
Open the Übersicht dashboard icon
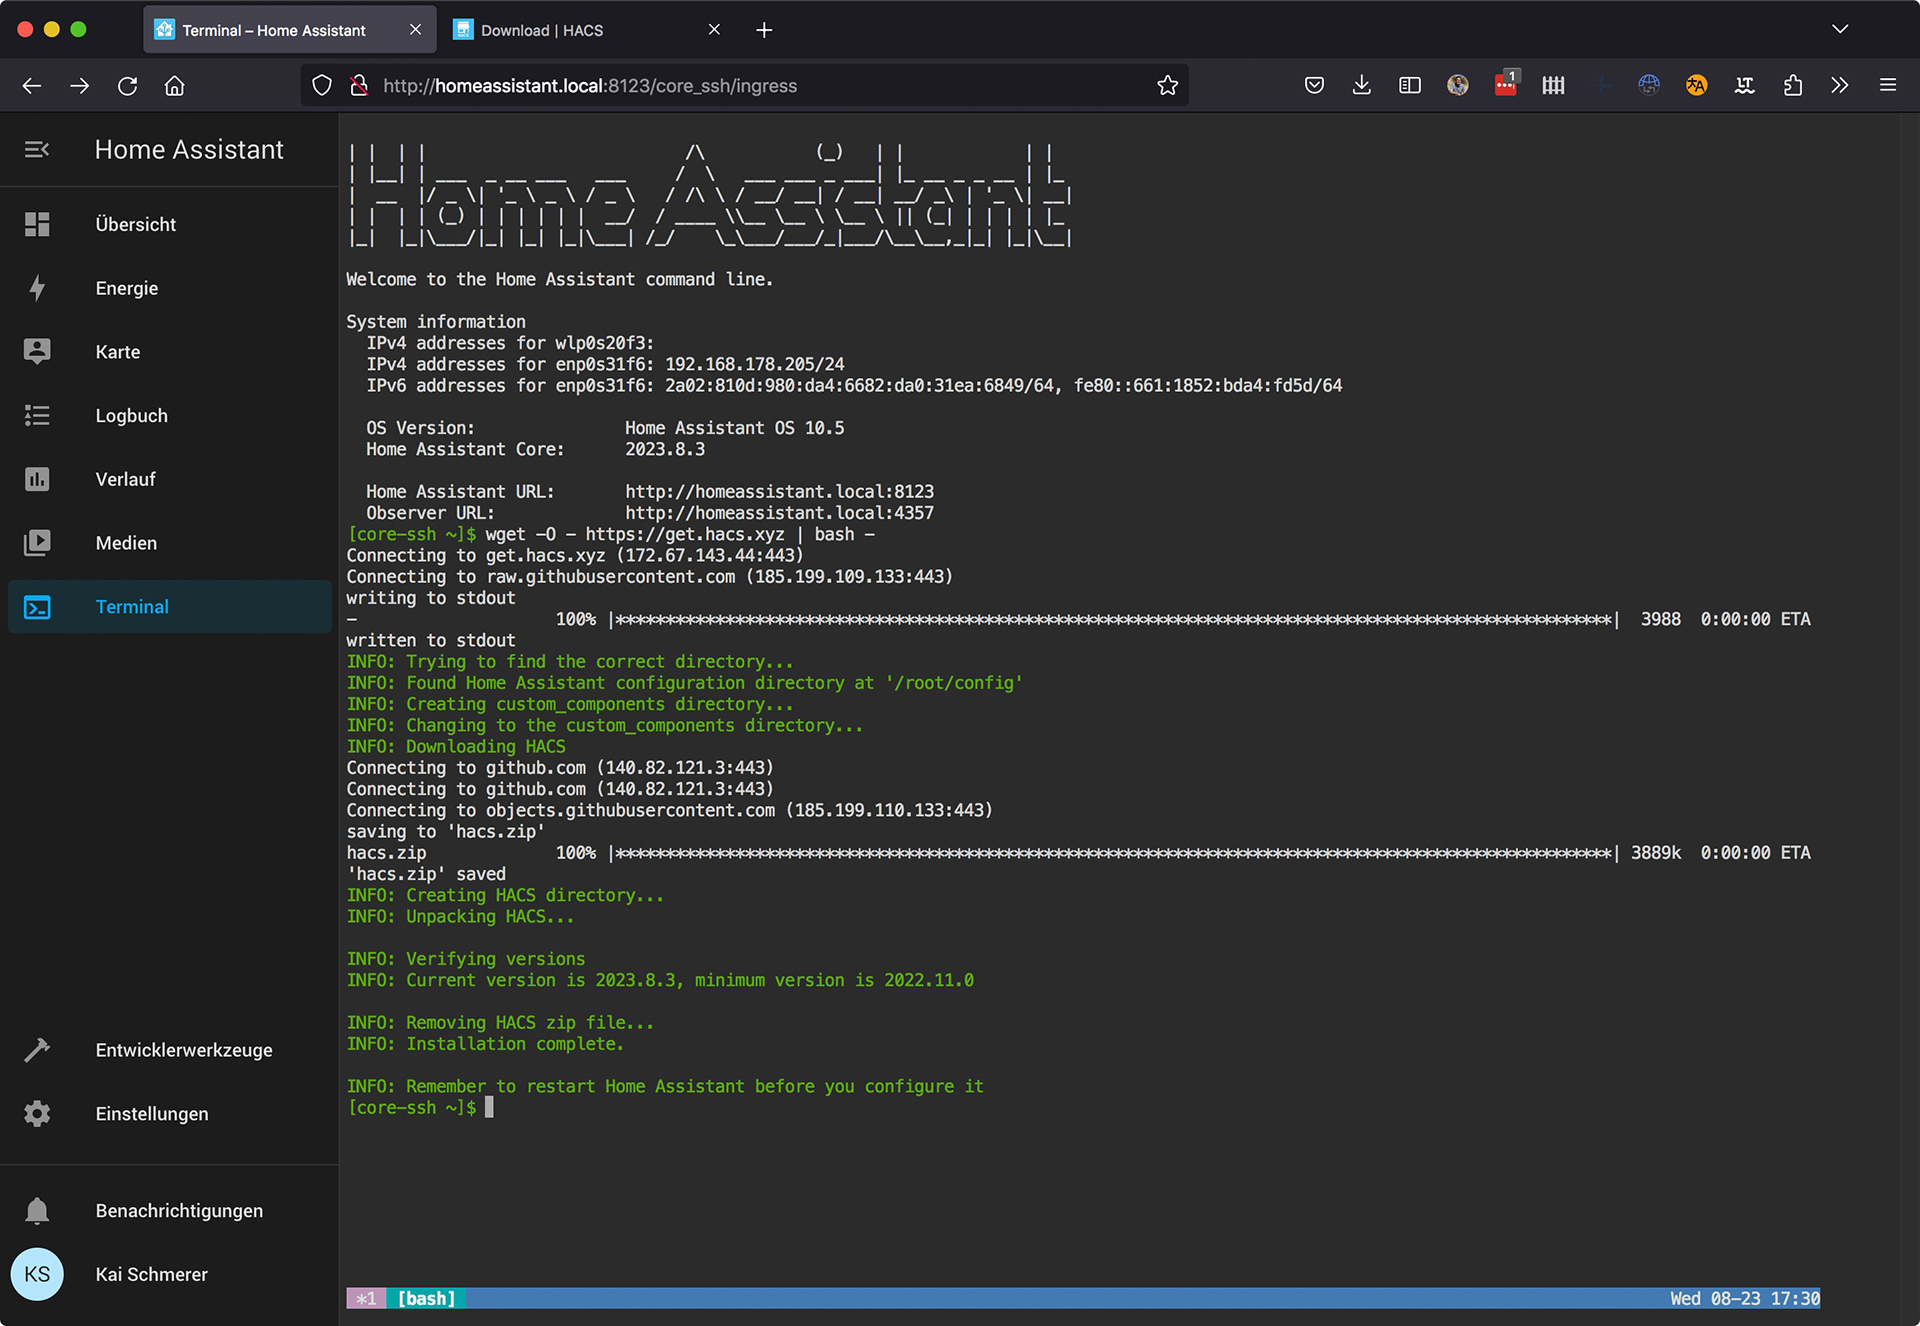pos(37,224)
